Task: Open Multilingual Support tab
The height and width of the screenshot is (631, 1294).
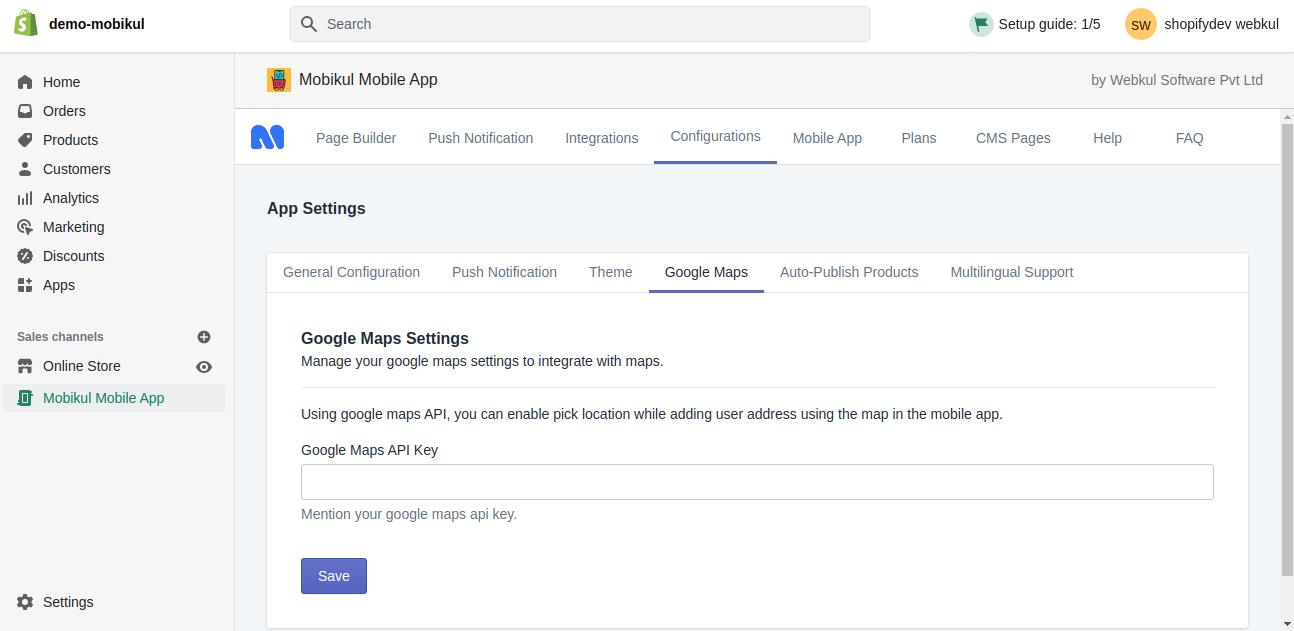Action: (1012, 272)
